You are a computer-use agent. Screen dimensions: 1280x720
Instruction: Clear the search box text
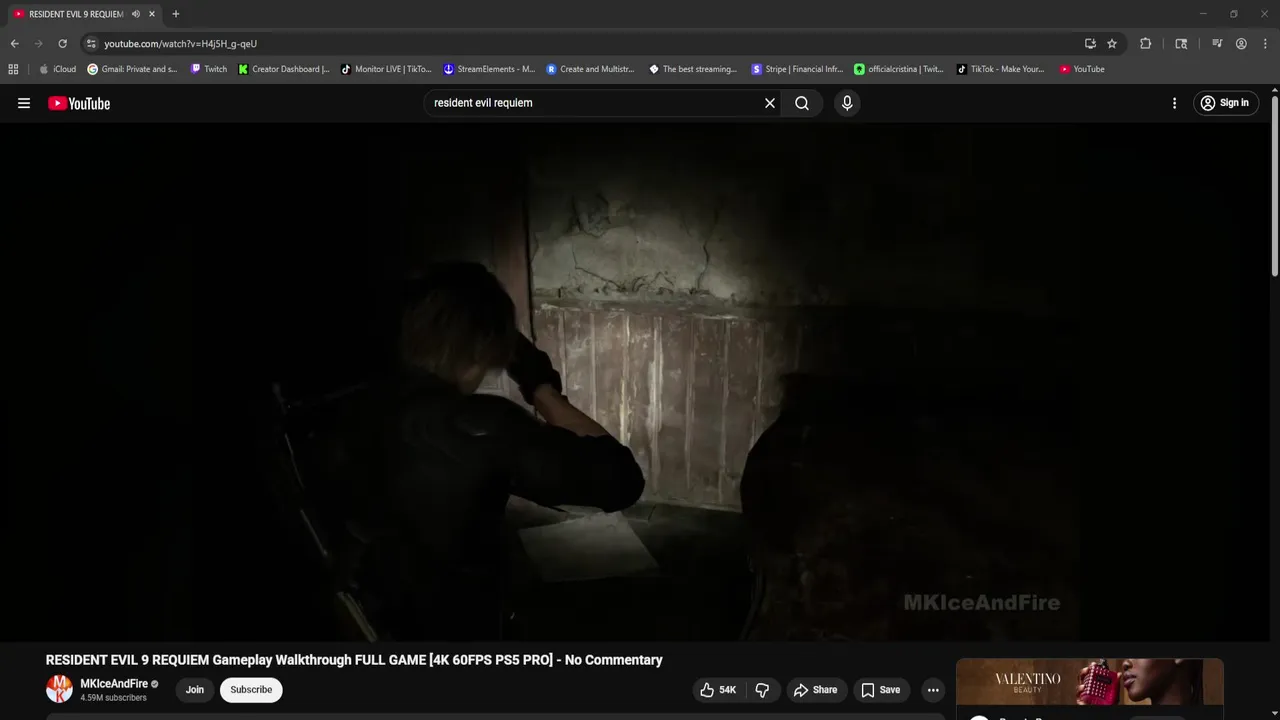click(x=770, y=103)
